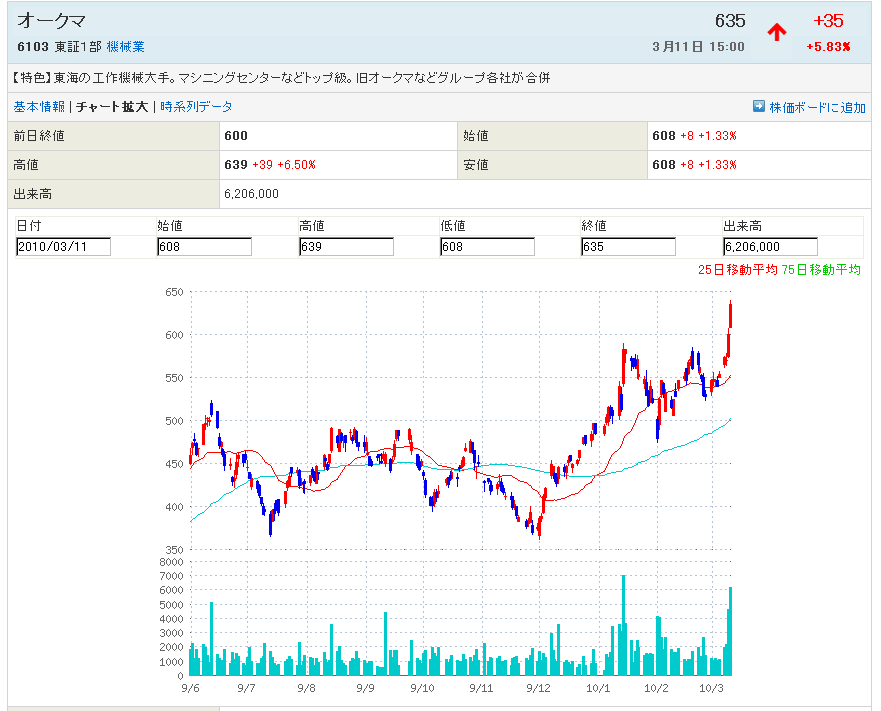The image size is (881, 711).
Task: Click into the 始値 input box
Action: click(204, 247)
